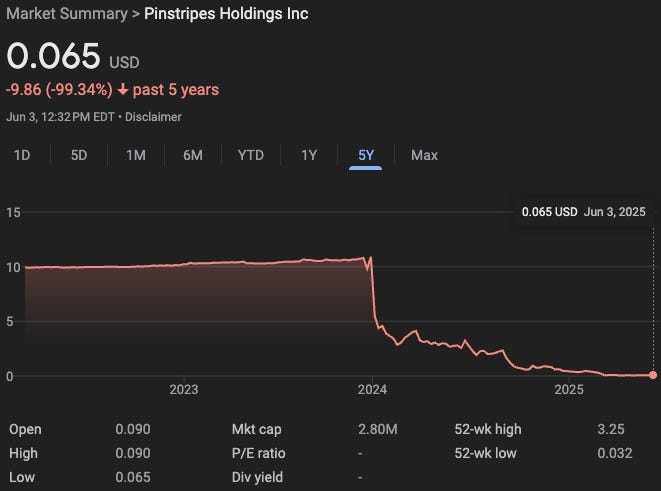Click the 0.032 52-week low value
Screen dimensions: 661x491
point(615,453)
